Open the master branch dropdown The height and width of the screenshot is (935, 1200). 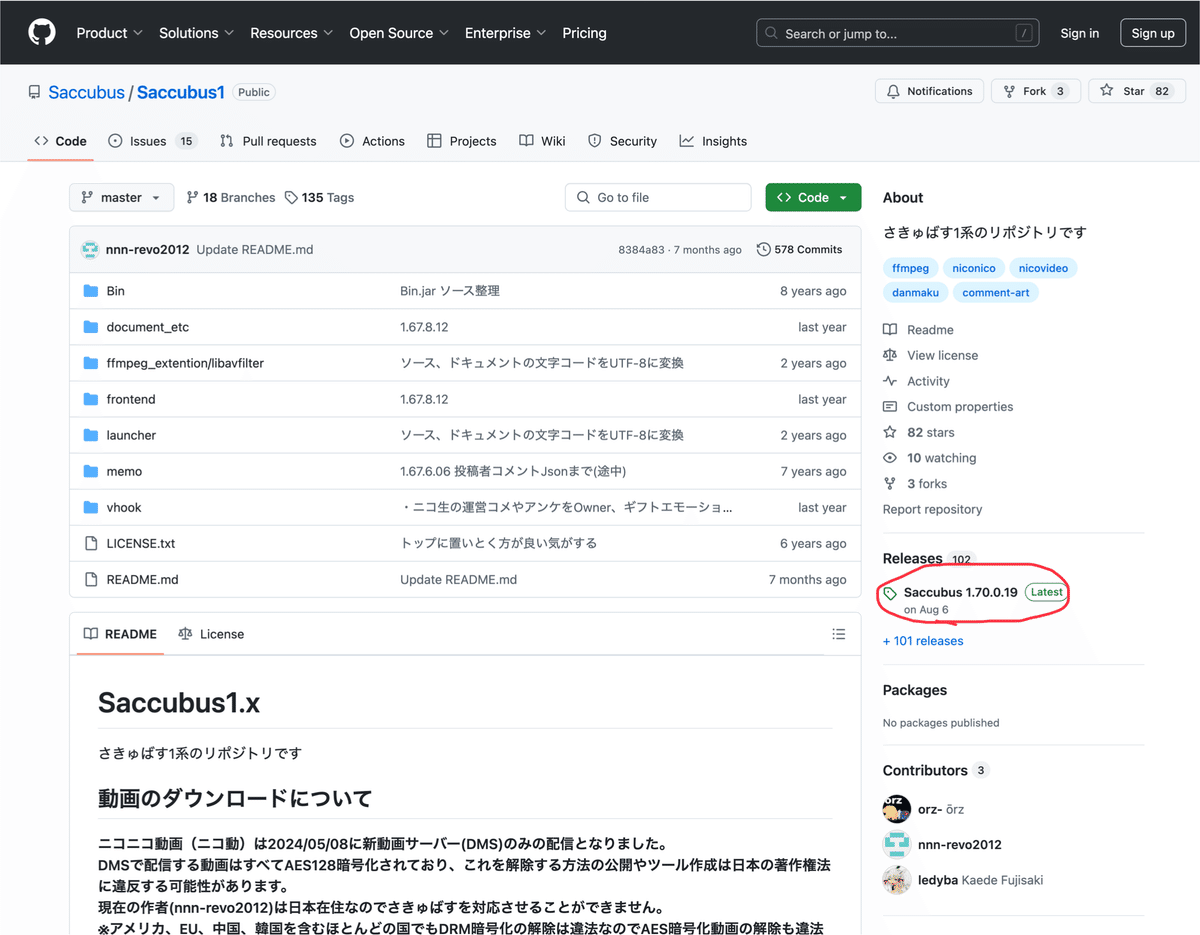pyautogui.click(x=121, y=198)
